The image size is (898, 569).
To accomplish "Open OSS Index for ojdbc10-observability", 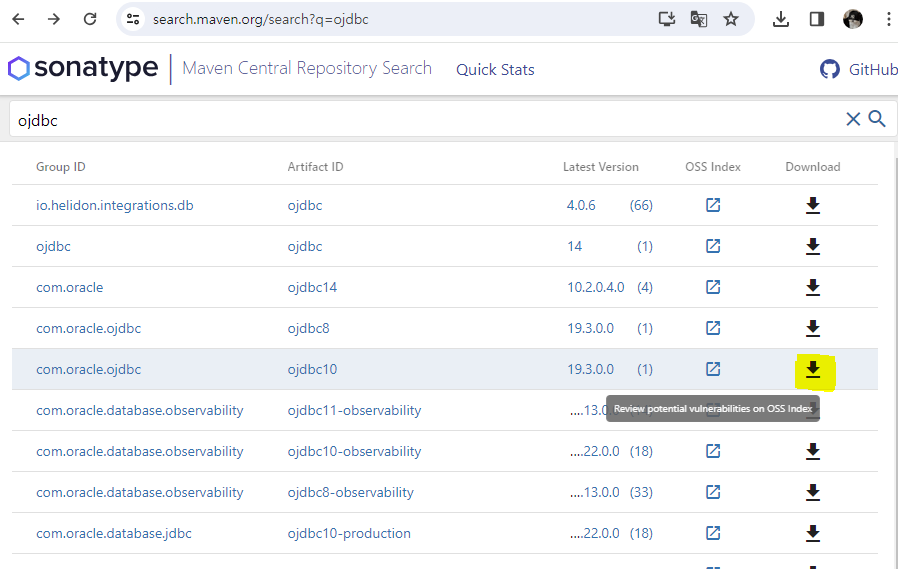I will (712, 451).
